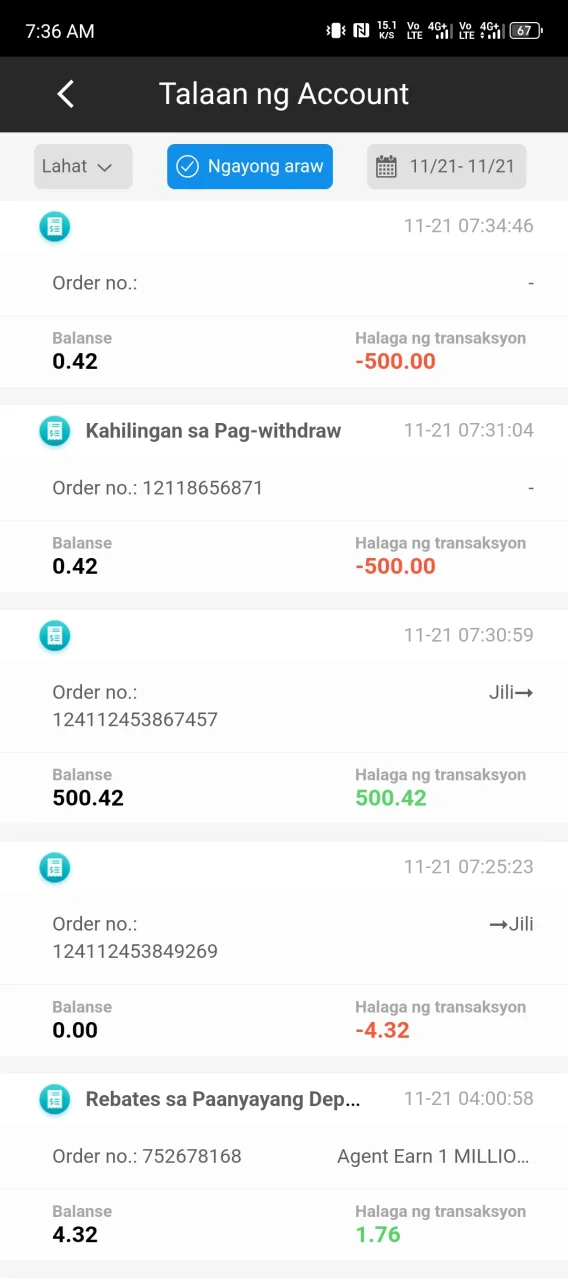The image size is (568, 1280).
Task: Click receipt icon beside Rebates sa Paanyayang
Action: [55, 1099]
